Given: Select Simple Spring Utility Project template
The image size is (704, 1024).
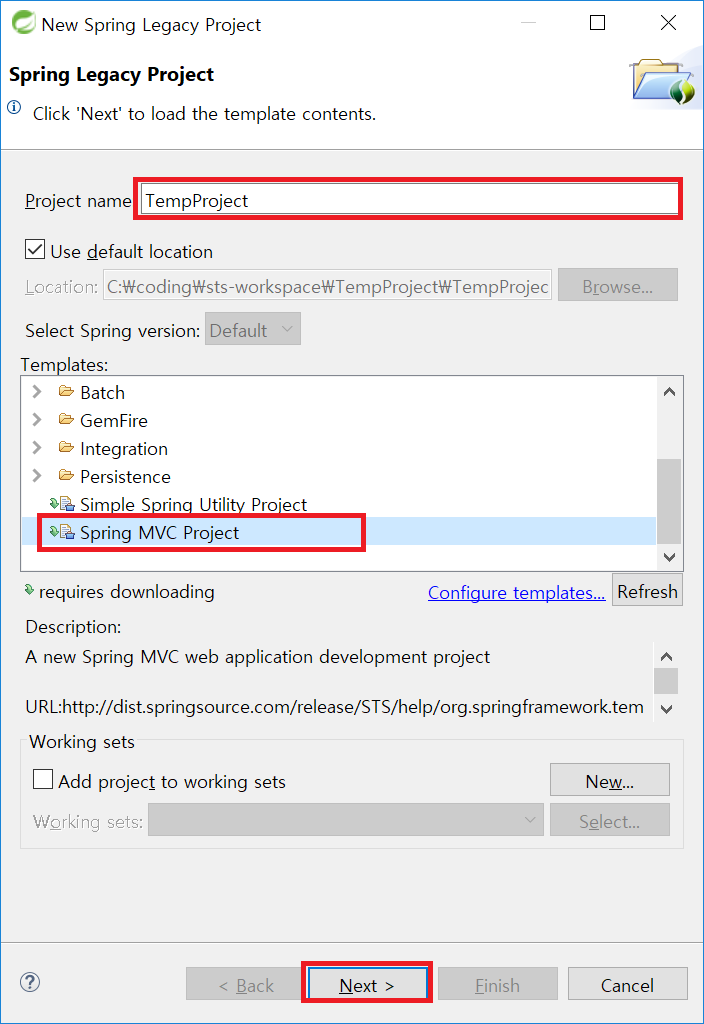Looking at the screenshot, I should click(x=193, y=505).
